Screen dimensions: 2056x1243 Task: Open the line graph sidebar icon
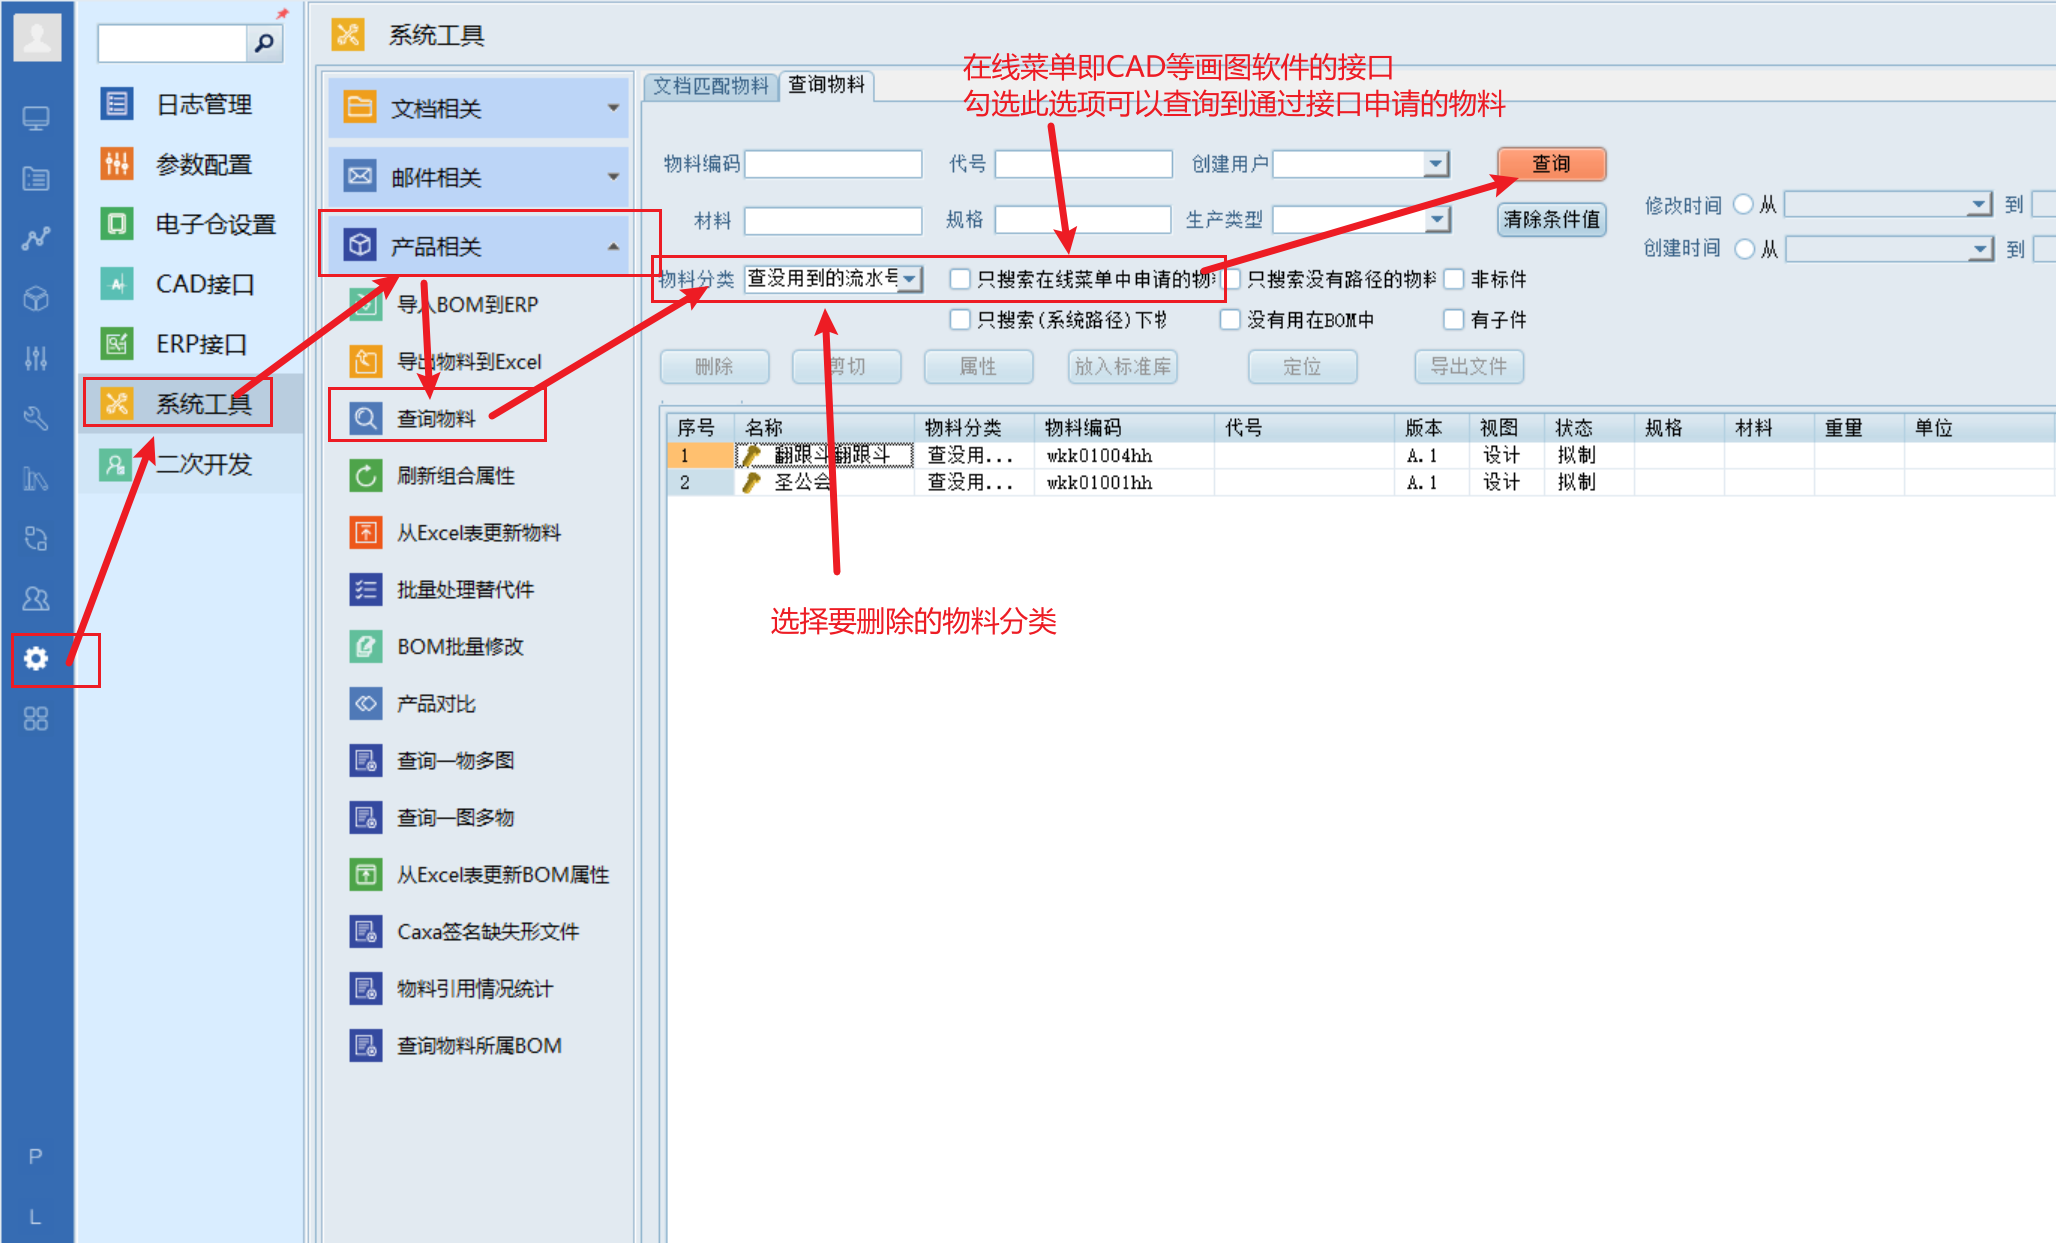36,239
